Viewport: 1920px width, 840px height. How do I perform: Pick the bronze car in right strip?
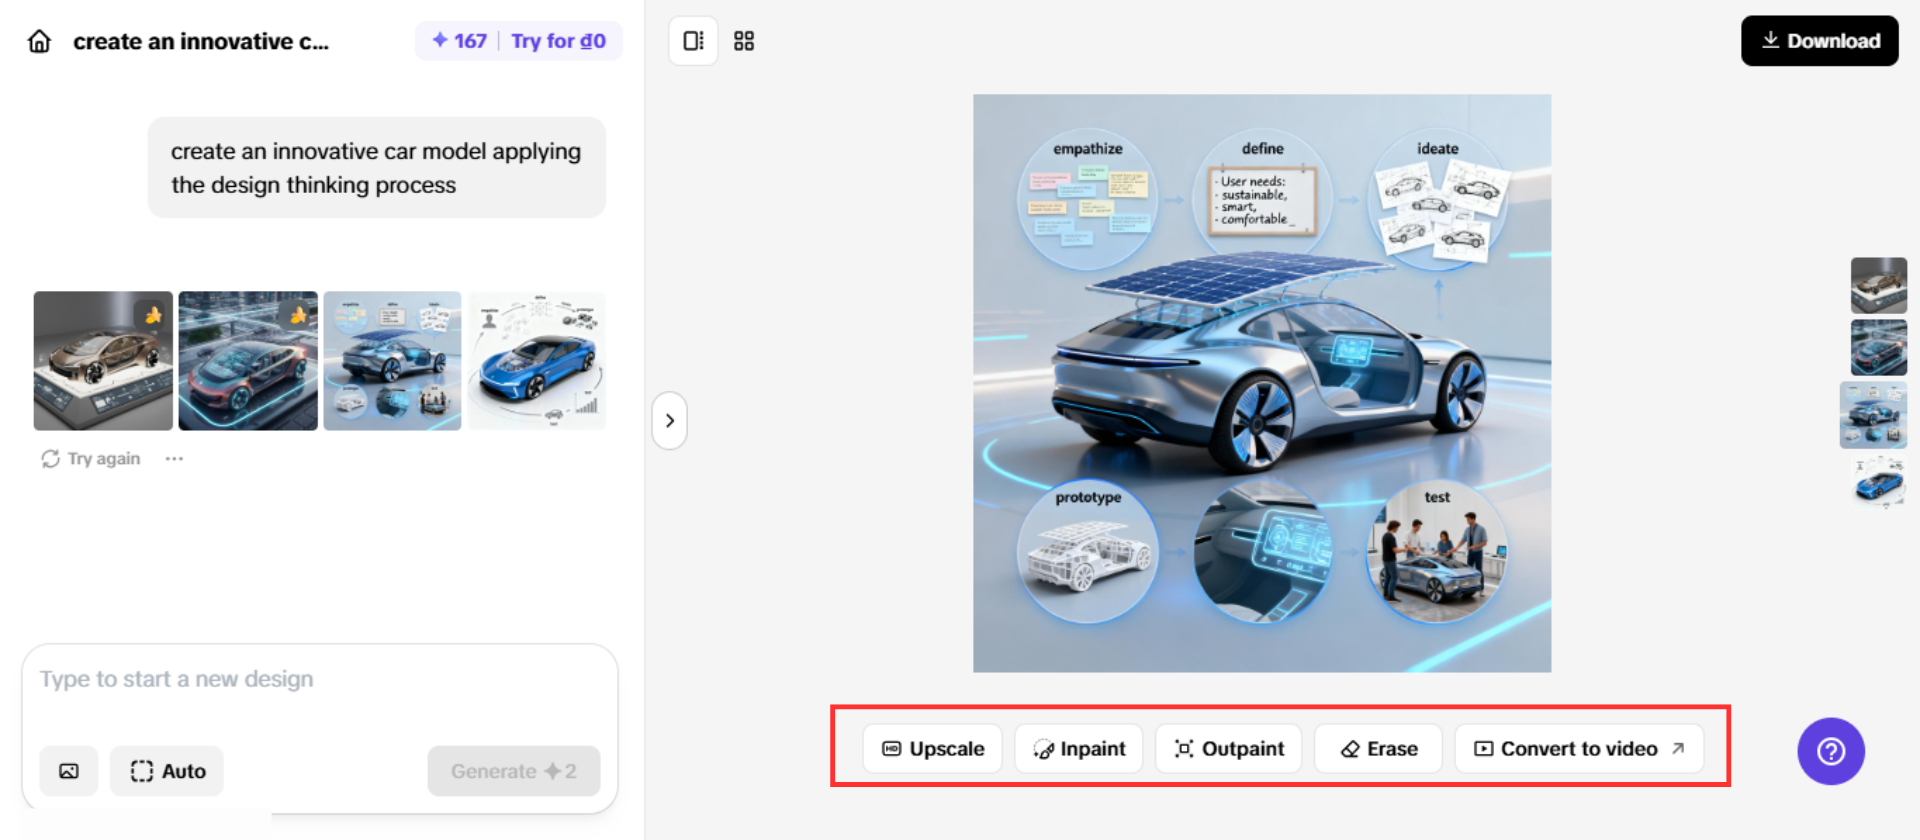[1879, 286]
